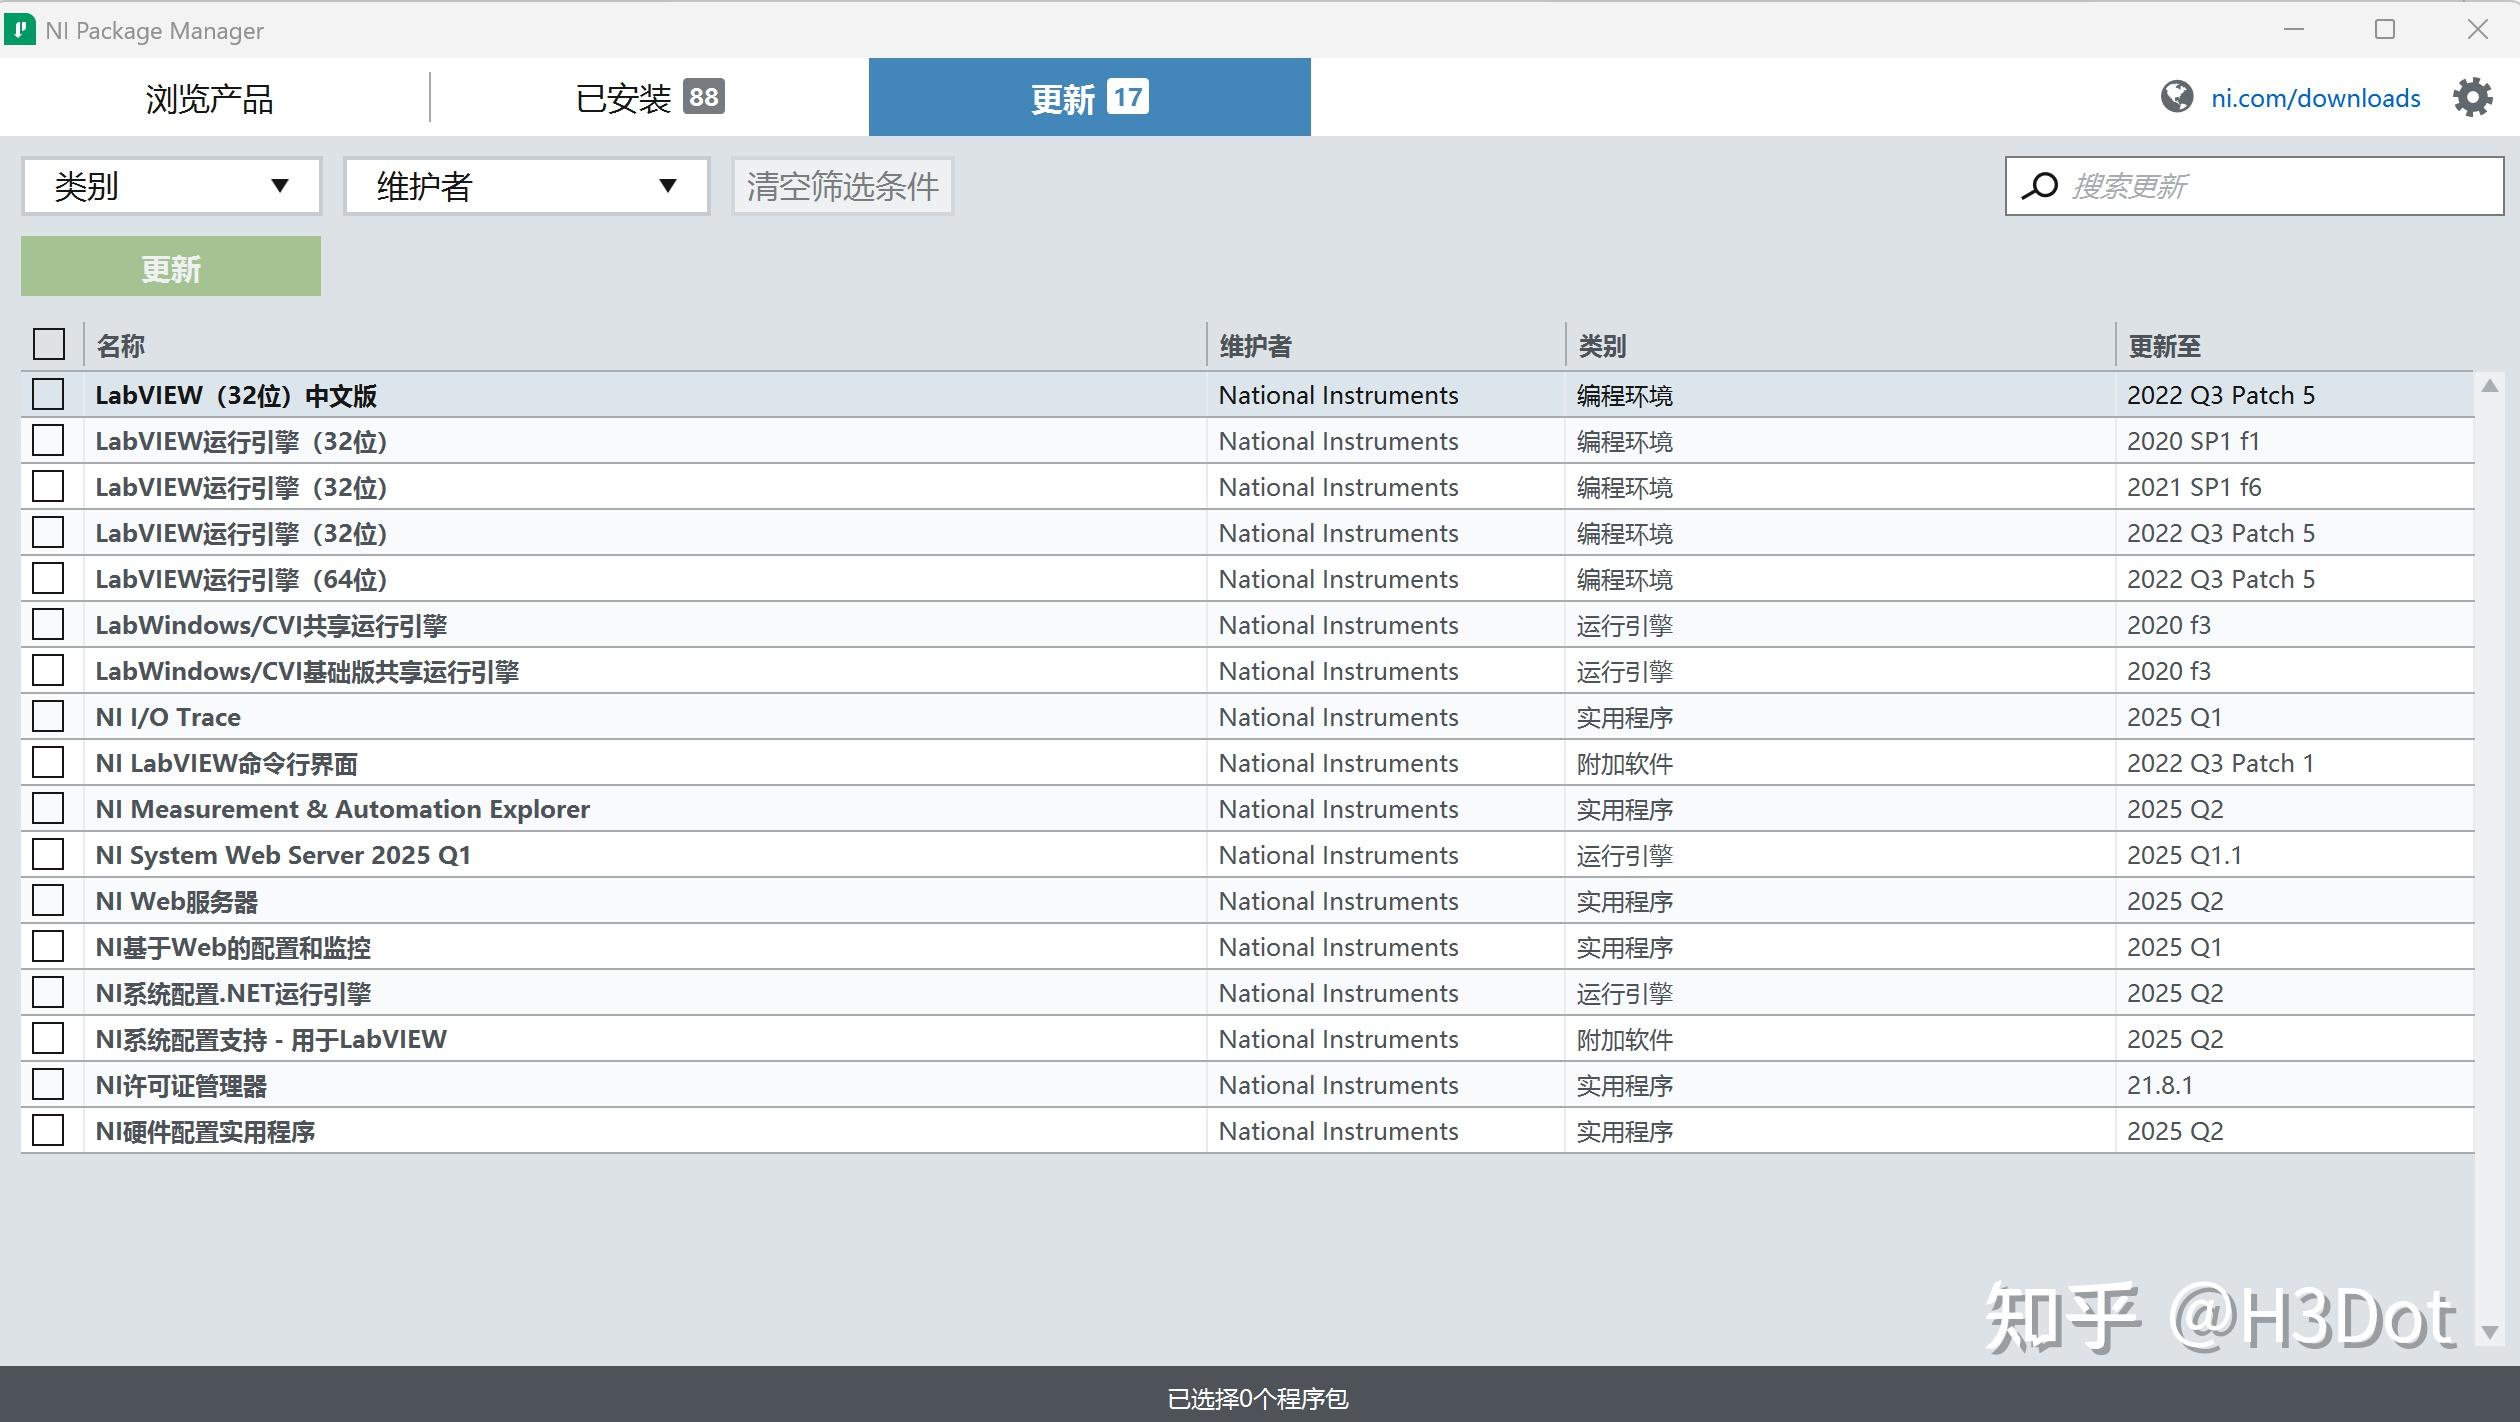Check the LabVIEW运行引擎（64位）checkbox
Viewport: 2520px width, 1422px height.
pos(48,578)
